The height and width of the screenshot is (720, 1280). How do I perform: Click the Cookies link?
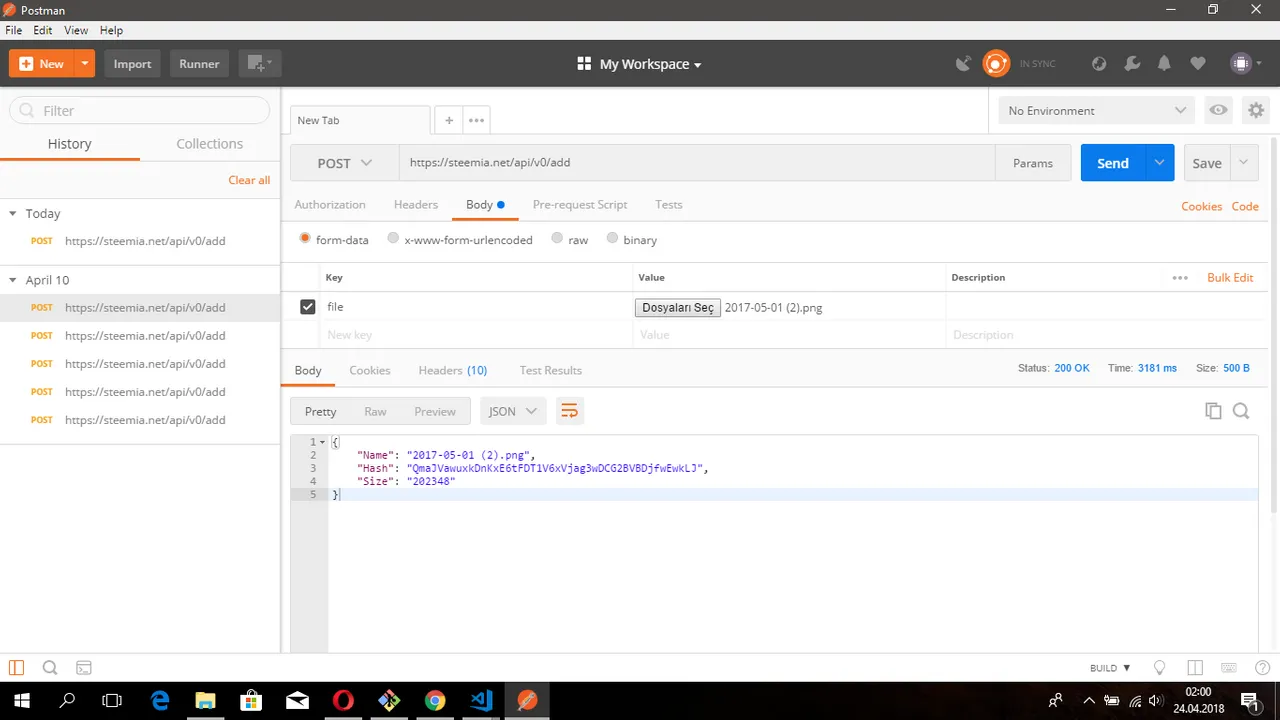(1201, 206)
